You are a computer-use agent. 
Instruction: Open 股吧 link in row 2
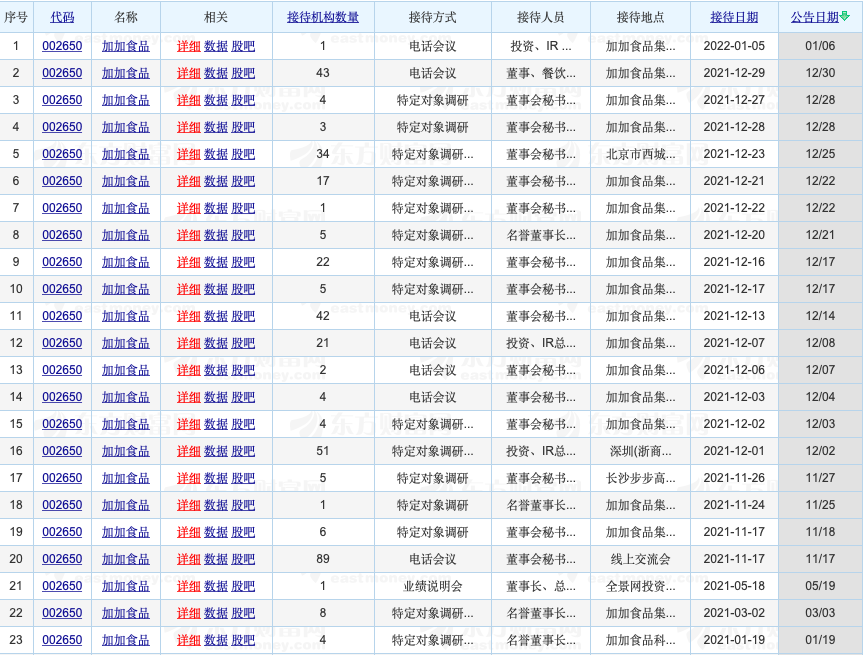(243, 73)
